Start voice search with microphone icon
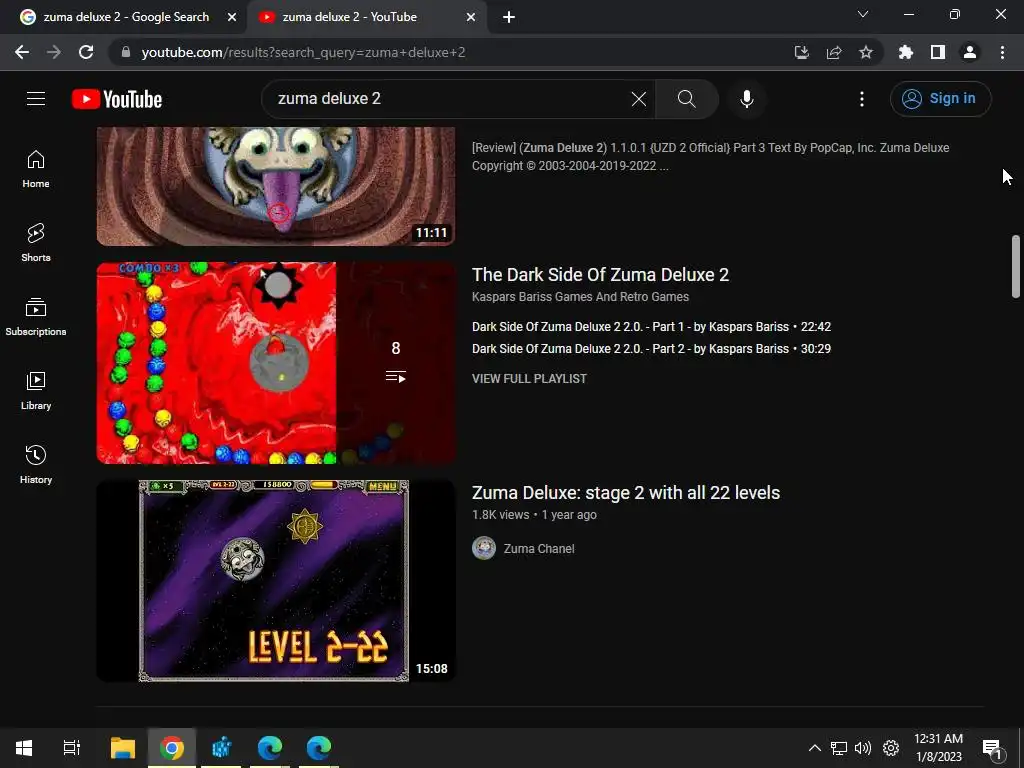 coord(746,99)
